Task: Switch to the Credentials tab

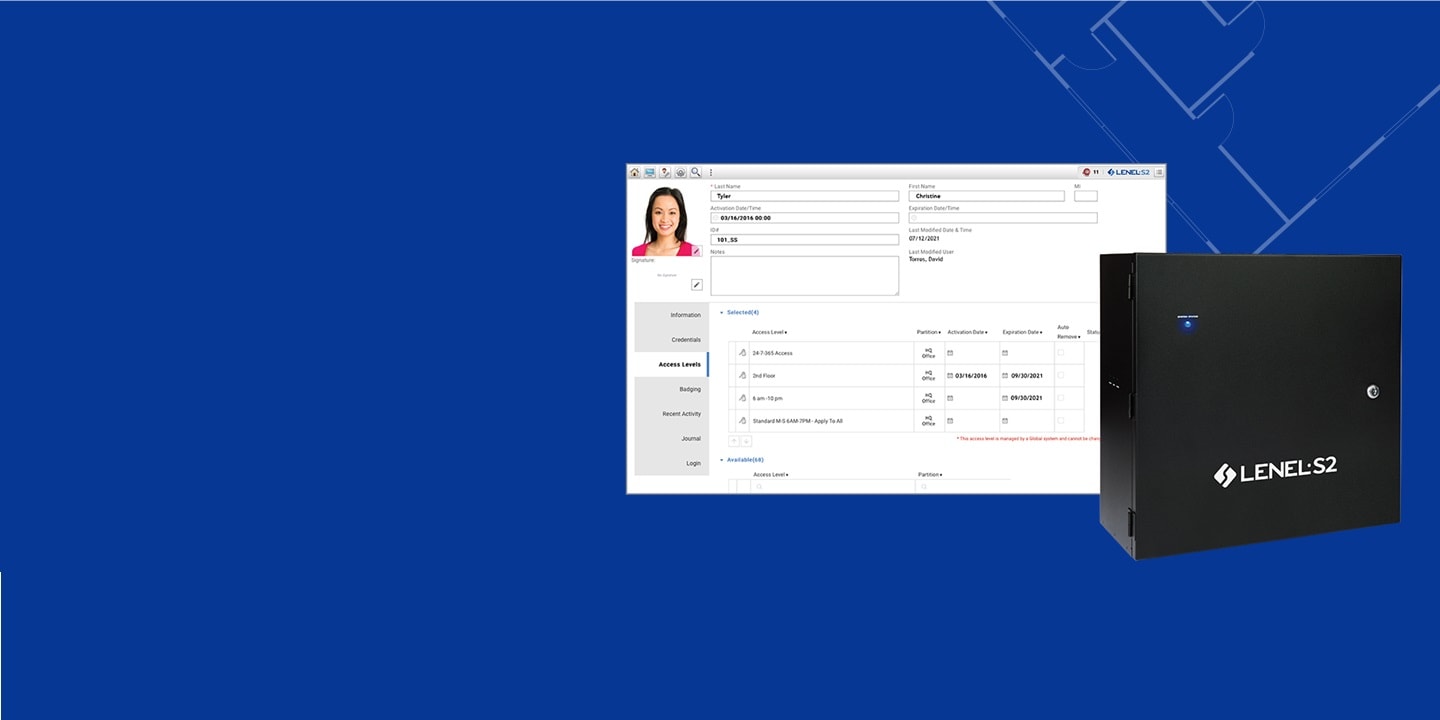Action: 685,340
